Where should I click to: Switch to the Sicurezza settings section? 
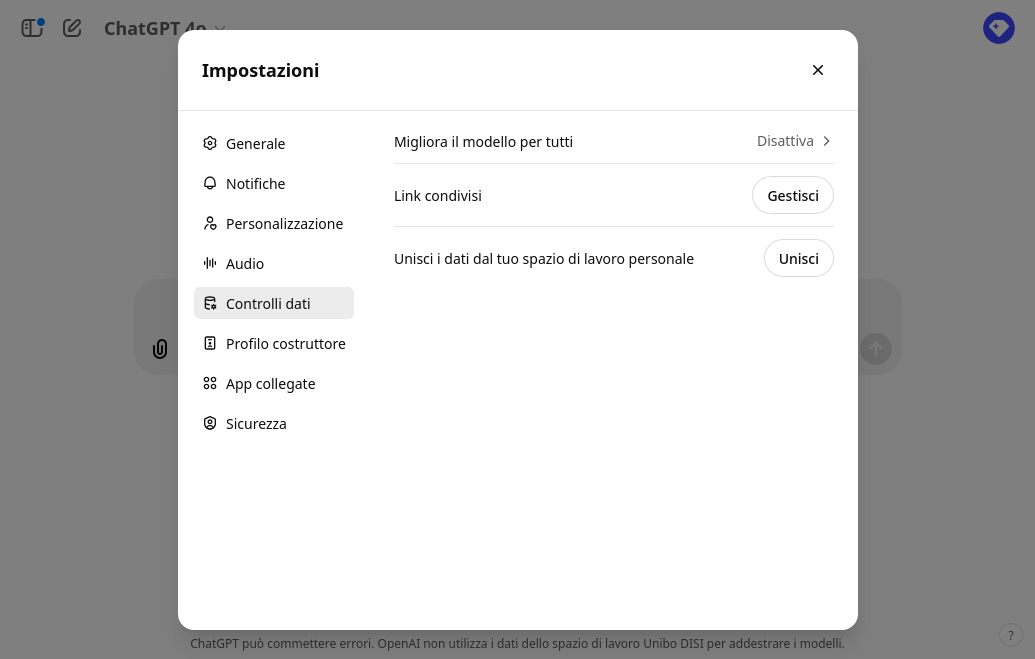[x=256, y=424]
